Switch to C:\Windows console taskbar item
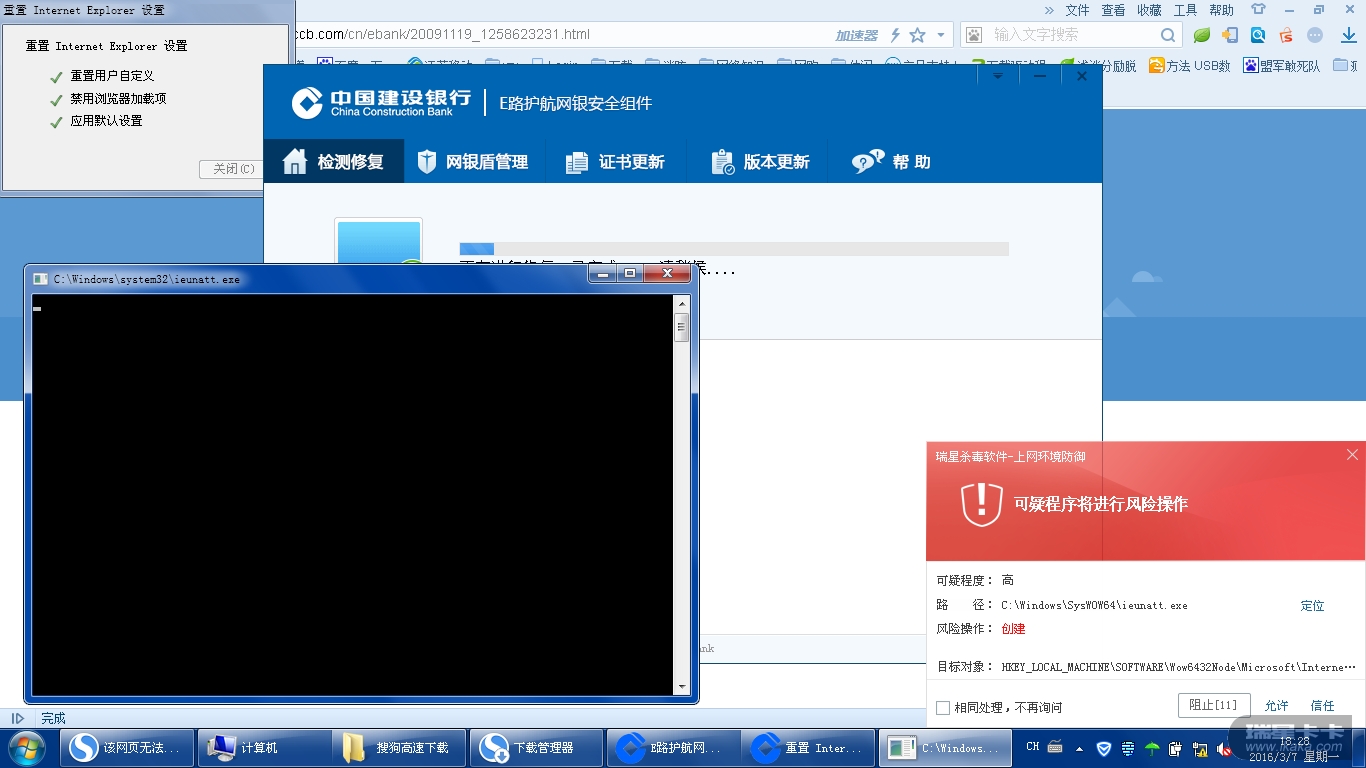Screen dimensions: 1366x768 coord(946,748)
